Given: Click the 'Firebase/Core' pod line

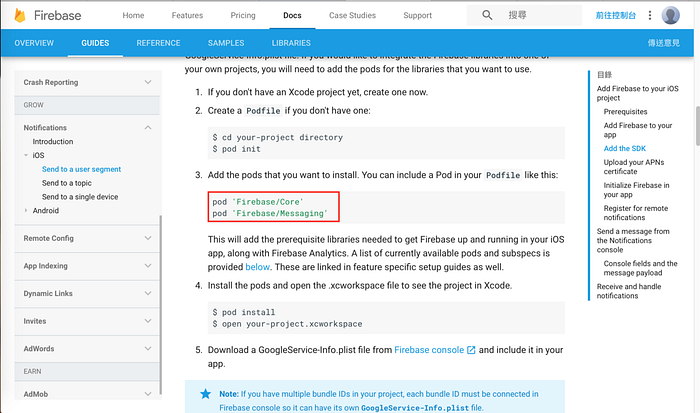Looking at the screenshot, I should click(258, 202).
